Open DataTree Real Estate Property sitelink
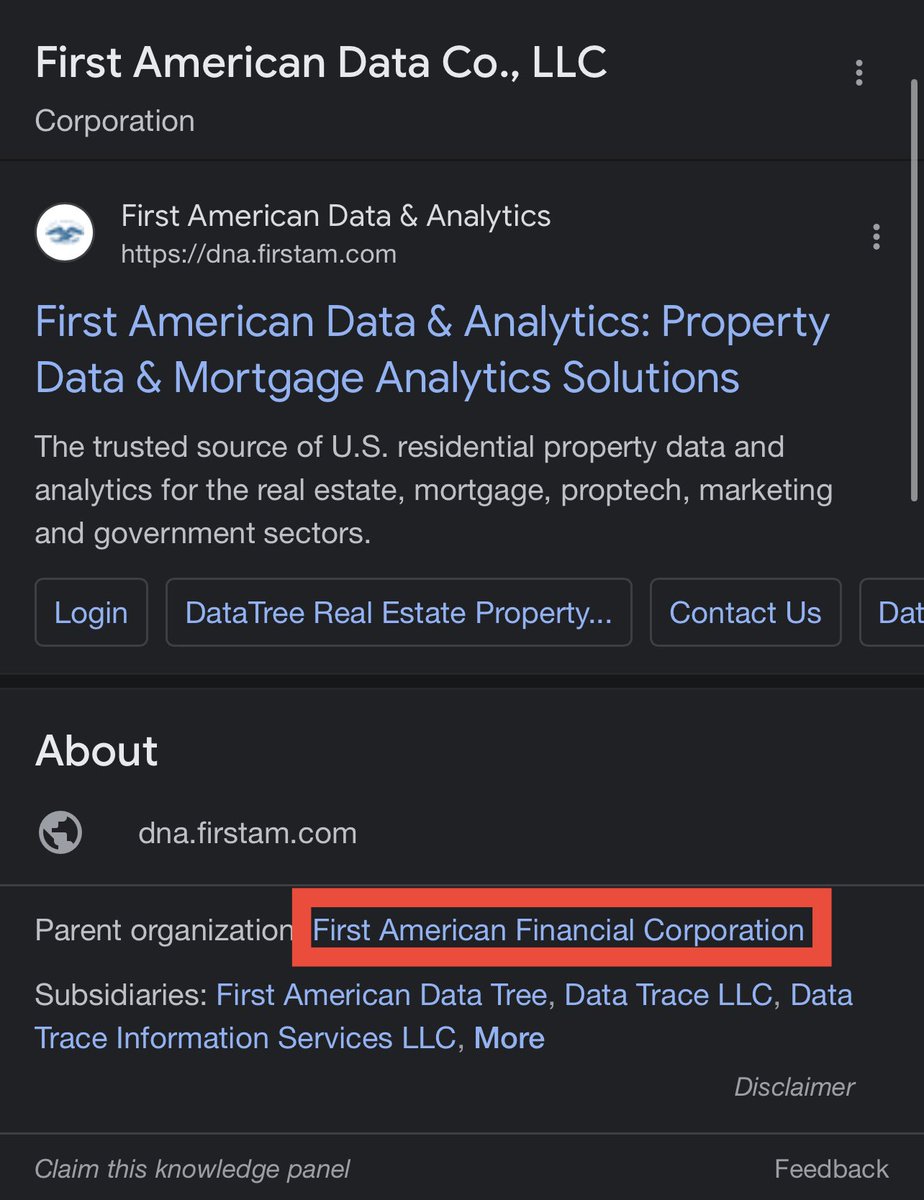The image size is (924, 1200). click(x=398, y=612)
